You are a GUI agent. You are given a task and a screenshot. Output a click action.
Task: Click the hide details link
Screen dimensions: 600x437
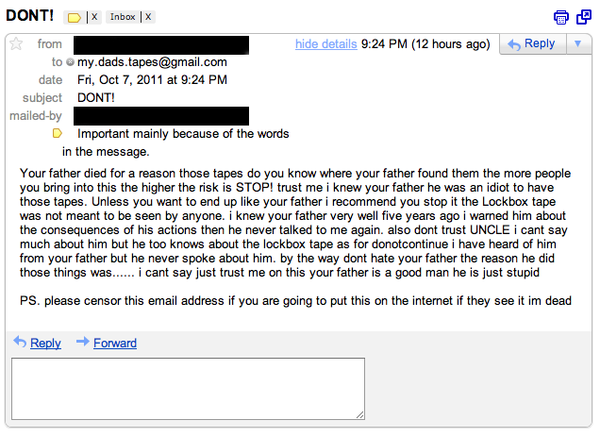click(x=325, y=44)
